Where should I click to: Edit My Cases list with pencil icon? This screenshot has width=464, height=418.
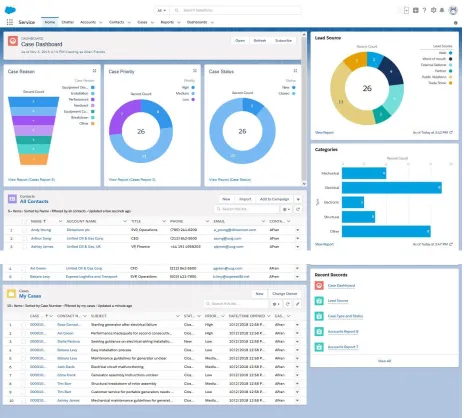[297, 304]
